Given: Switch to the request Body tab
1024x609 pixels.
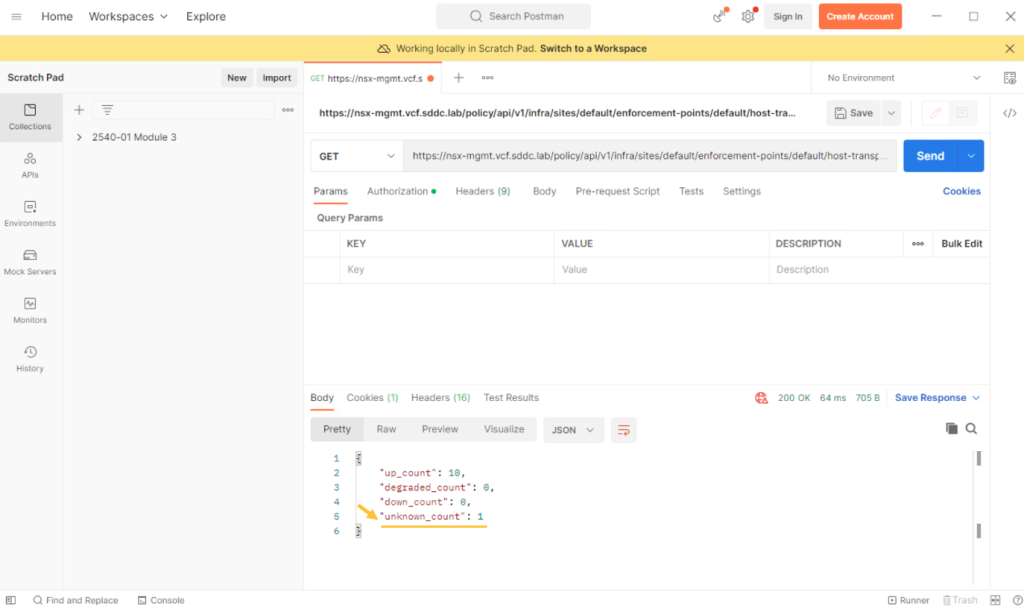Looking at the screenshot, I should [544, 191].
